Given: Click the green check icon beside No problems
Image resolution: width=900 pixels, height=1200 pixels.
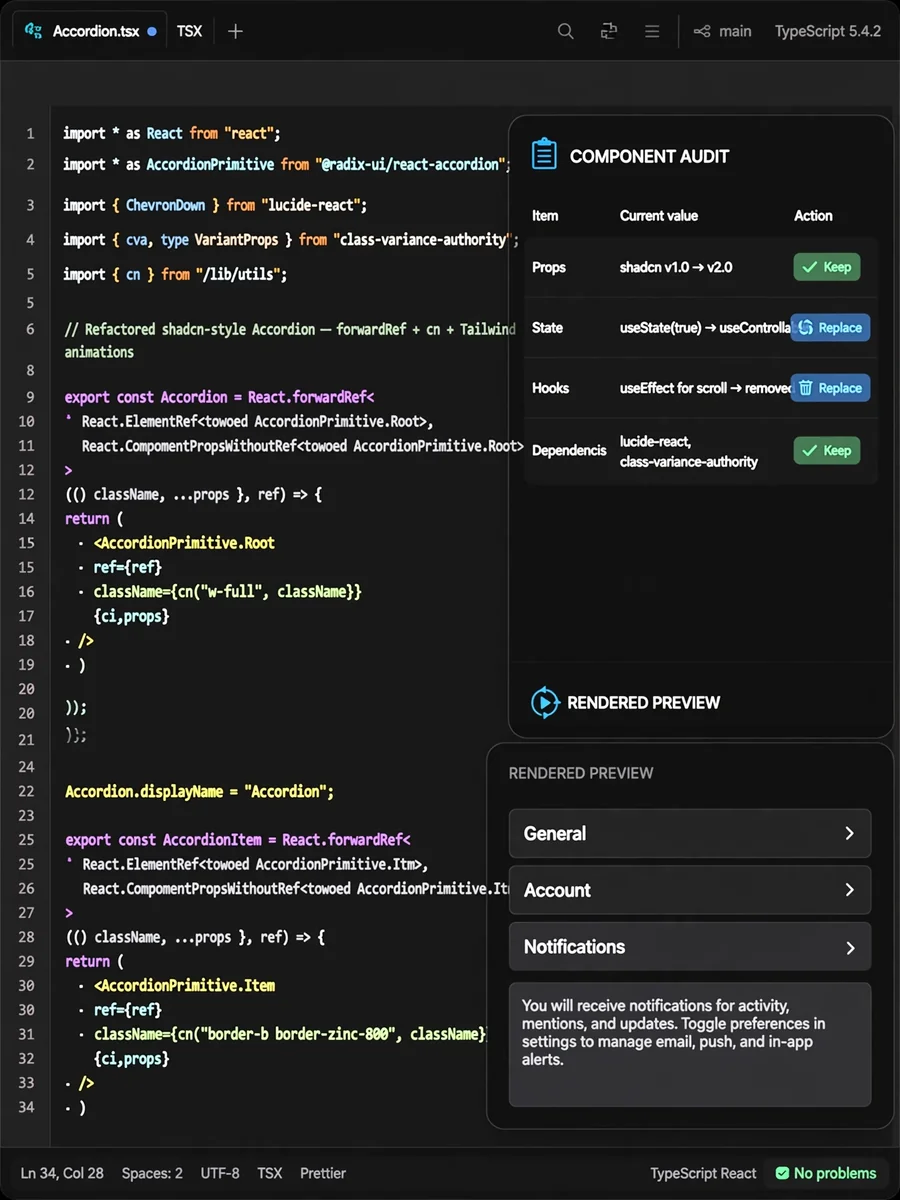Looking at the screenshot, I should [x=782, y=1173].
